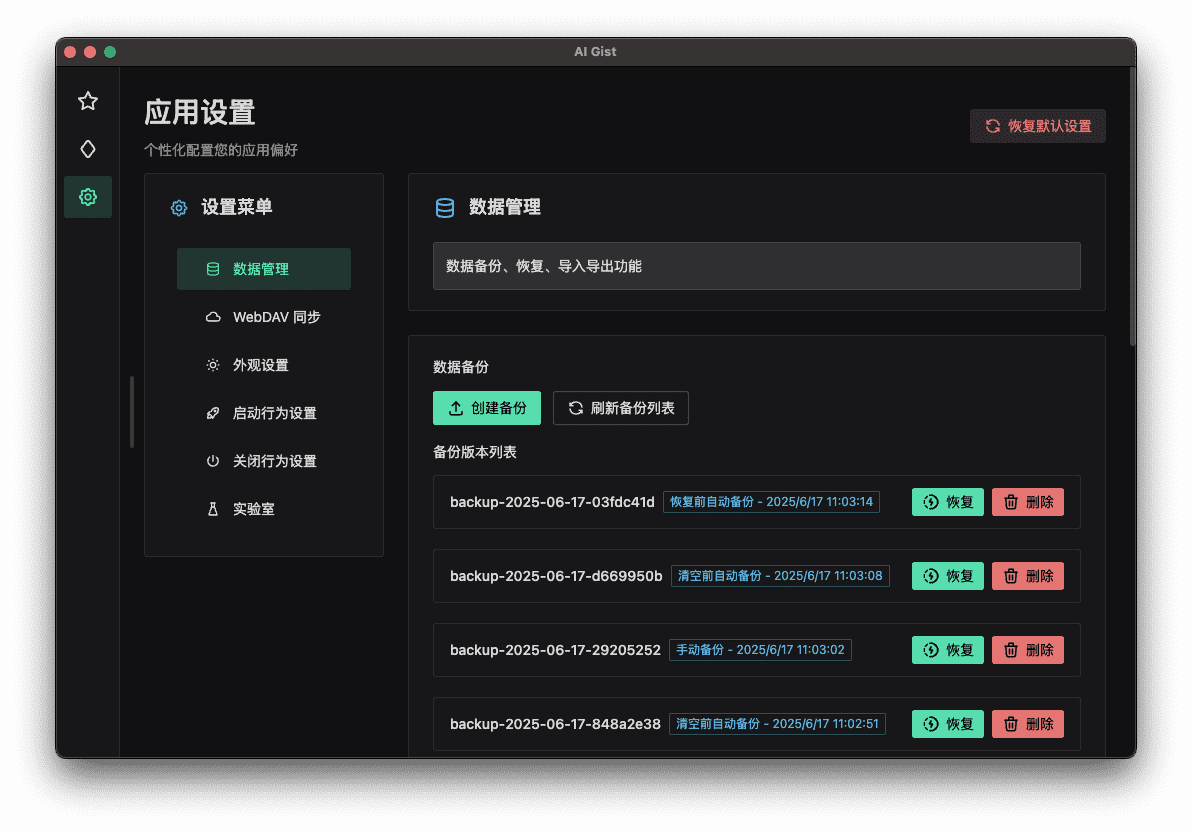Click the tag 清空前自动备份 - 2025/6/17 11:03:08
This screenshot has width=1192, height=832.
[x=780, y=576]
